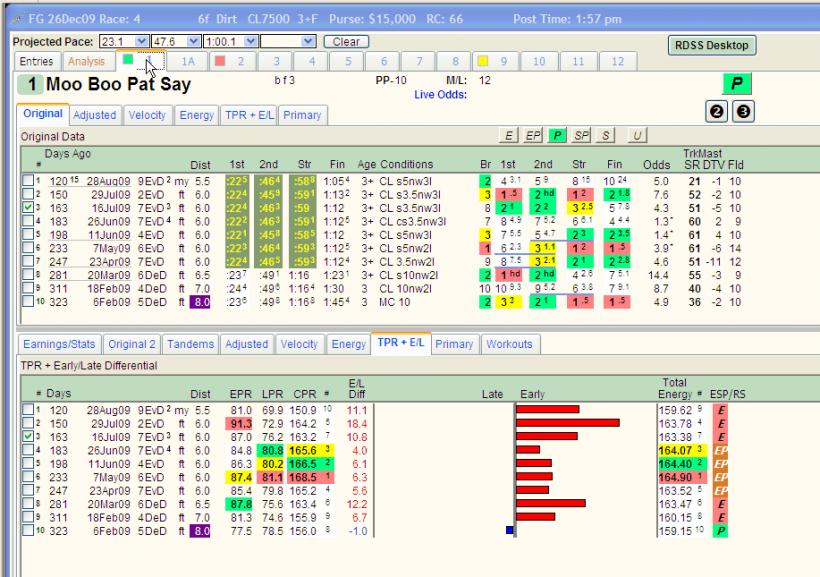This screenshot has height=577, width=820.
Task: Switch upper panel to Adjusted tab
Action: pyautogui.click(x=95, y=115)
